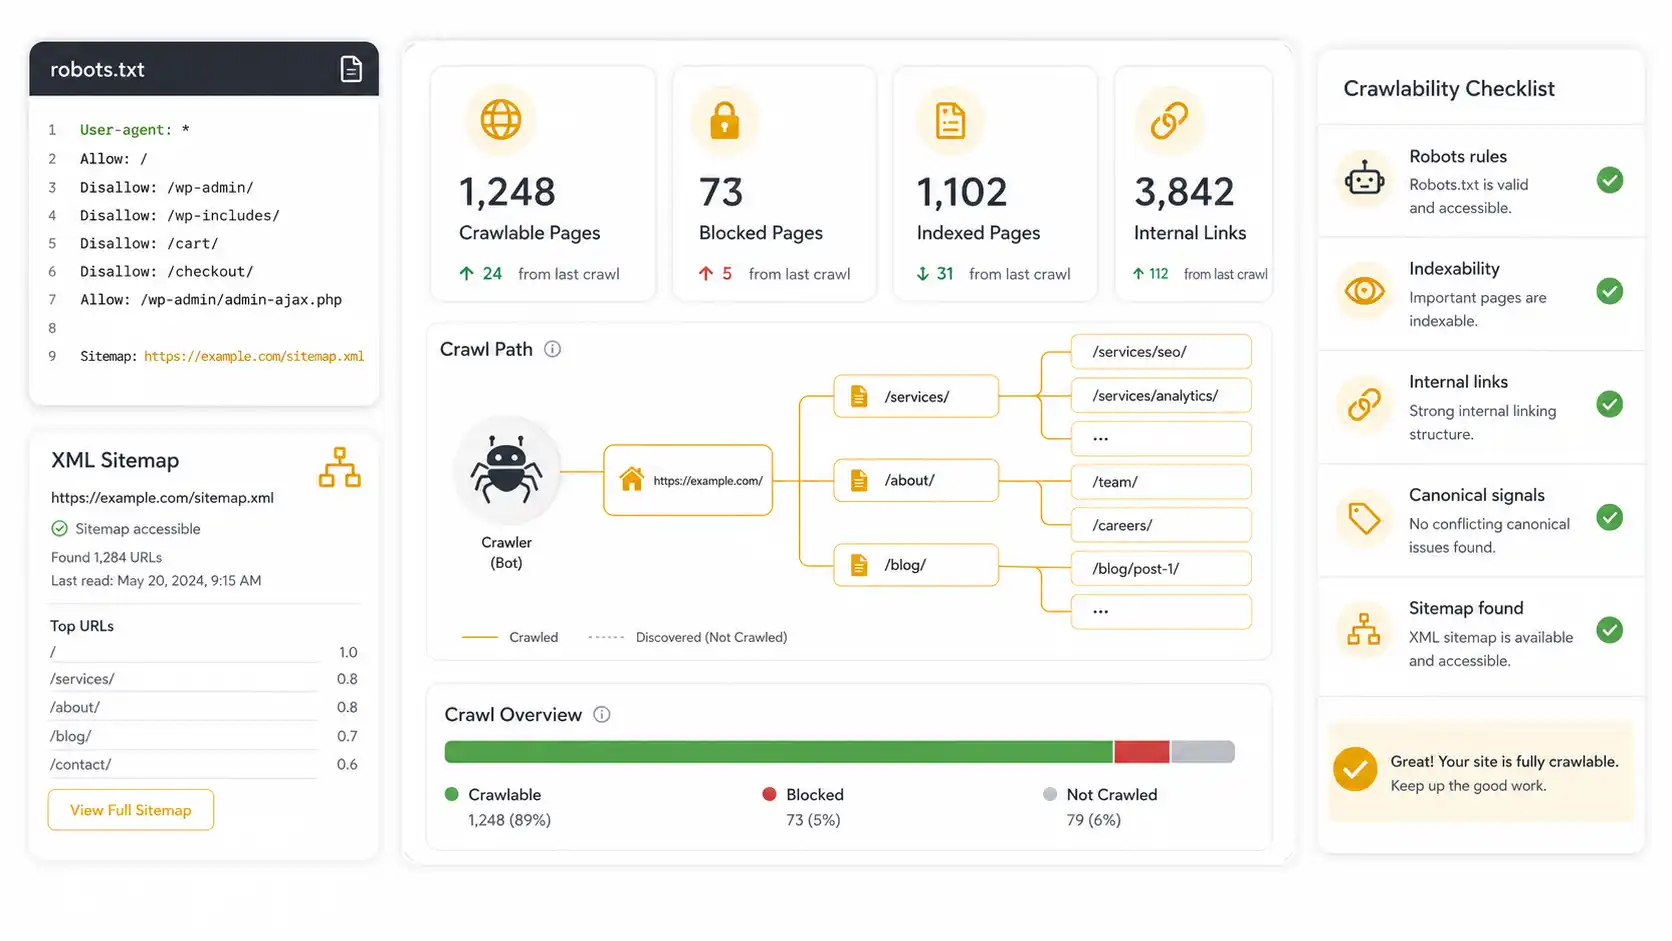Click the Crawler bot spider icon
The width and height of the screenshot is (1672, 941).
coord(507,470)
